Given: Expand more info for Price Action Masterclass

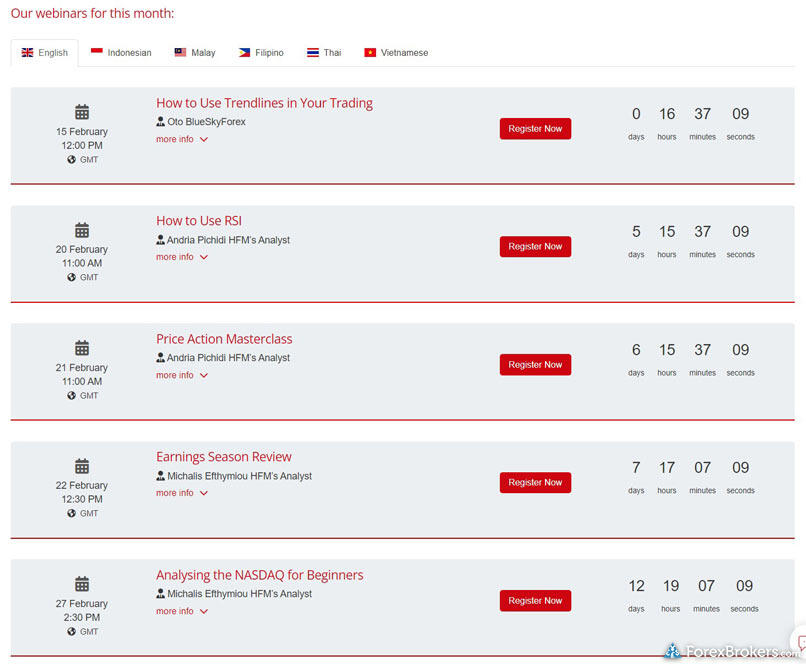Looking at the screenshot, I should [x=182, y=375].
